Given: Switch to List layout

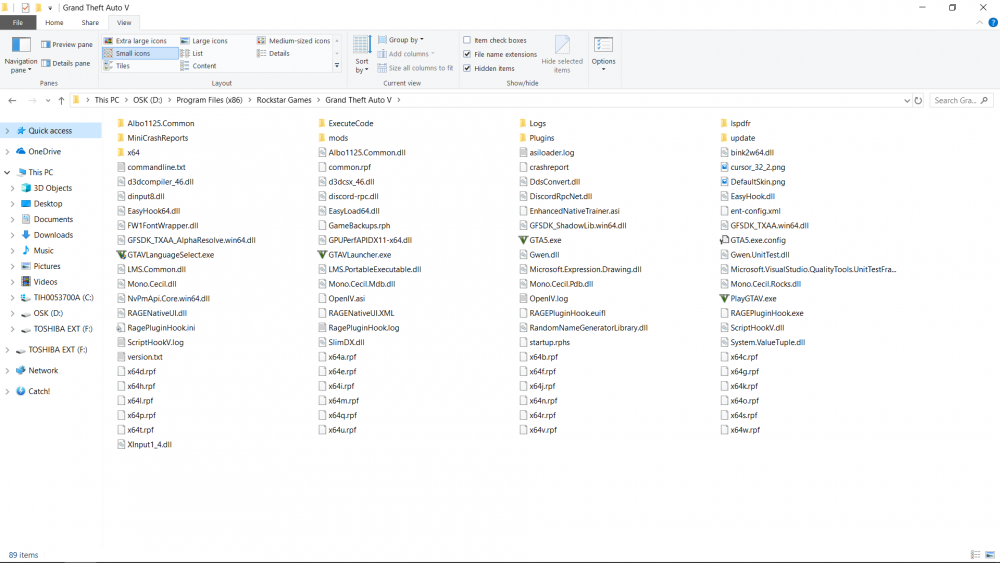Looking at the screenshot, I should (191, 54).
